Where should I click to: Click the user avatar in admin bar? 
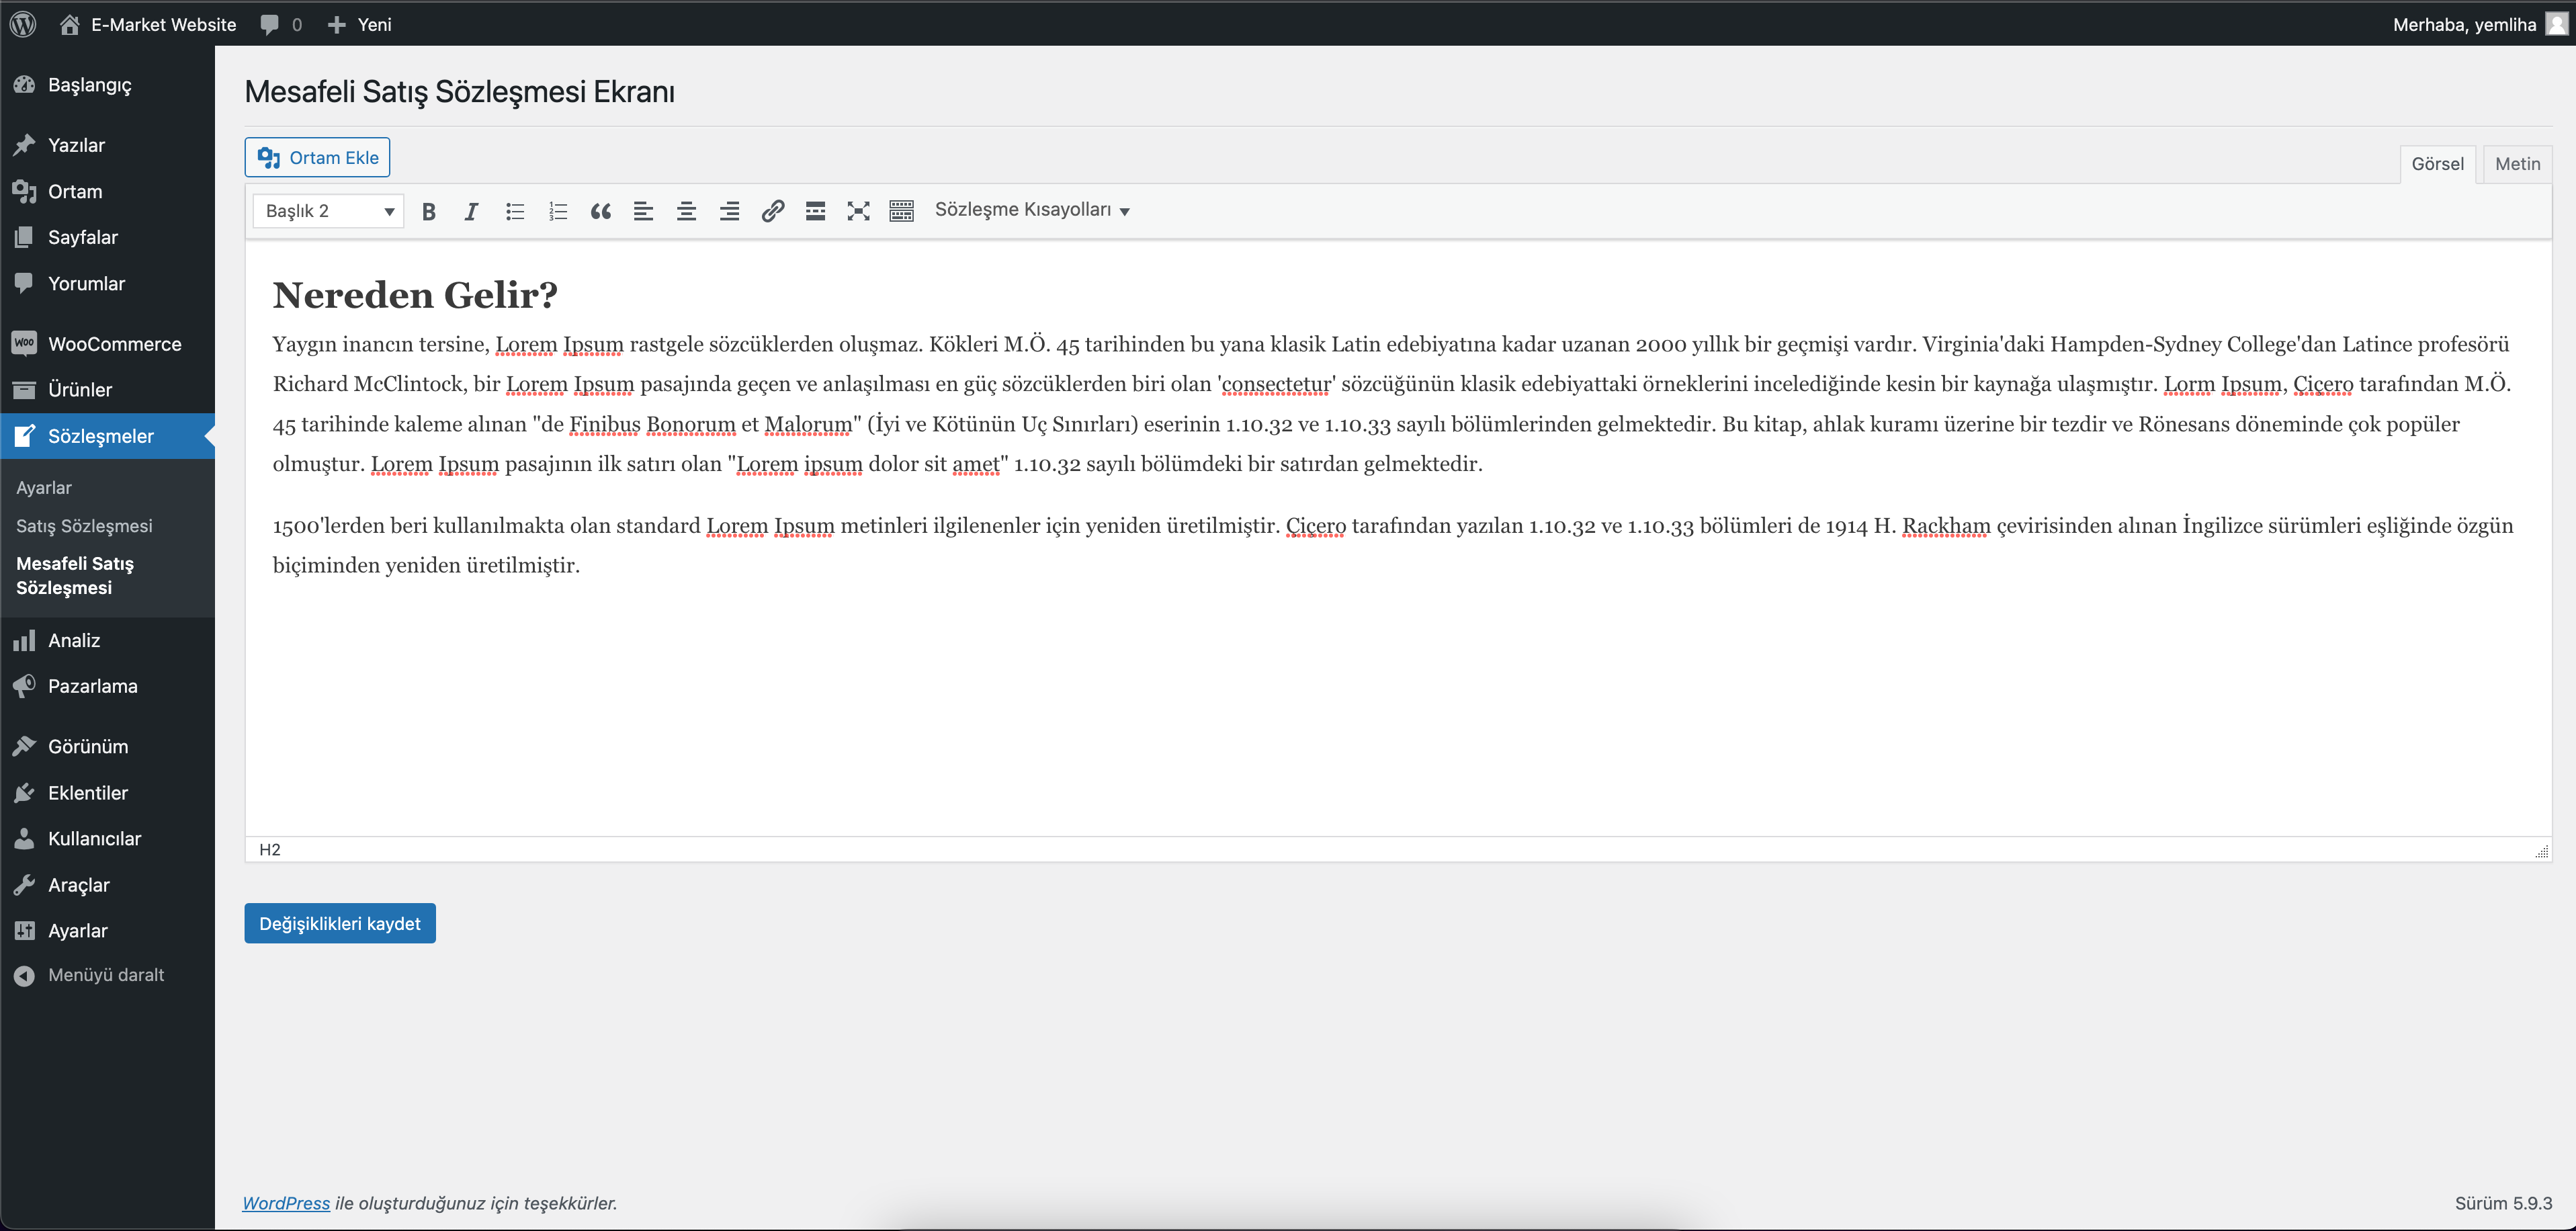point(2556,24)
